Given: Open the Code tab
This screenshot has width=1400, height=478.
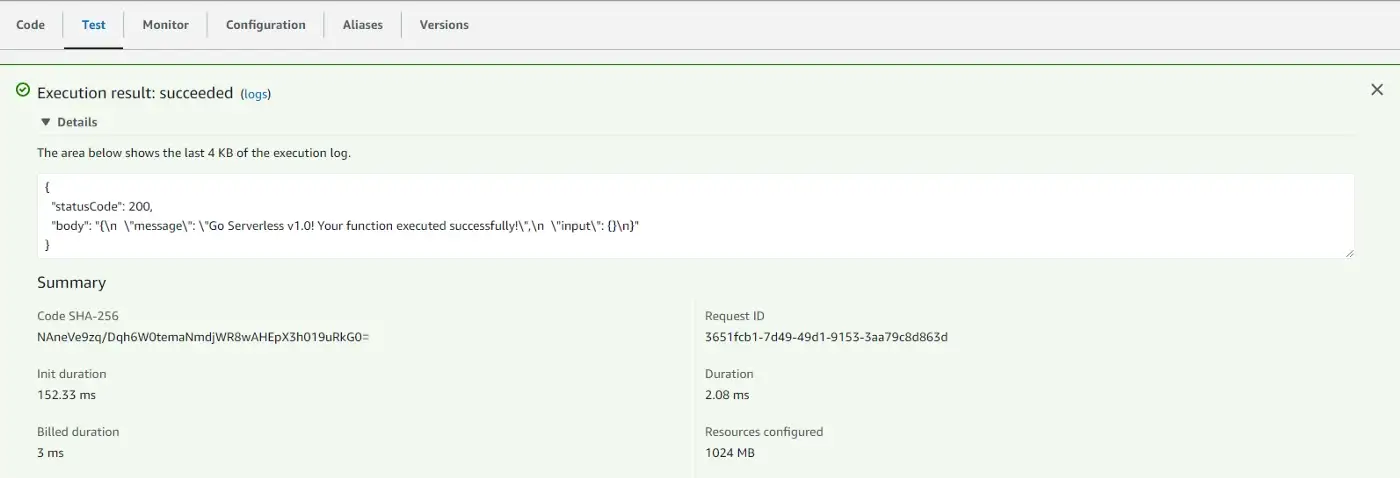Looking at the screenshot, I should point(31,25).
